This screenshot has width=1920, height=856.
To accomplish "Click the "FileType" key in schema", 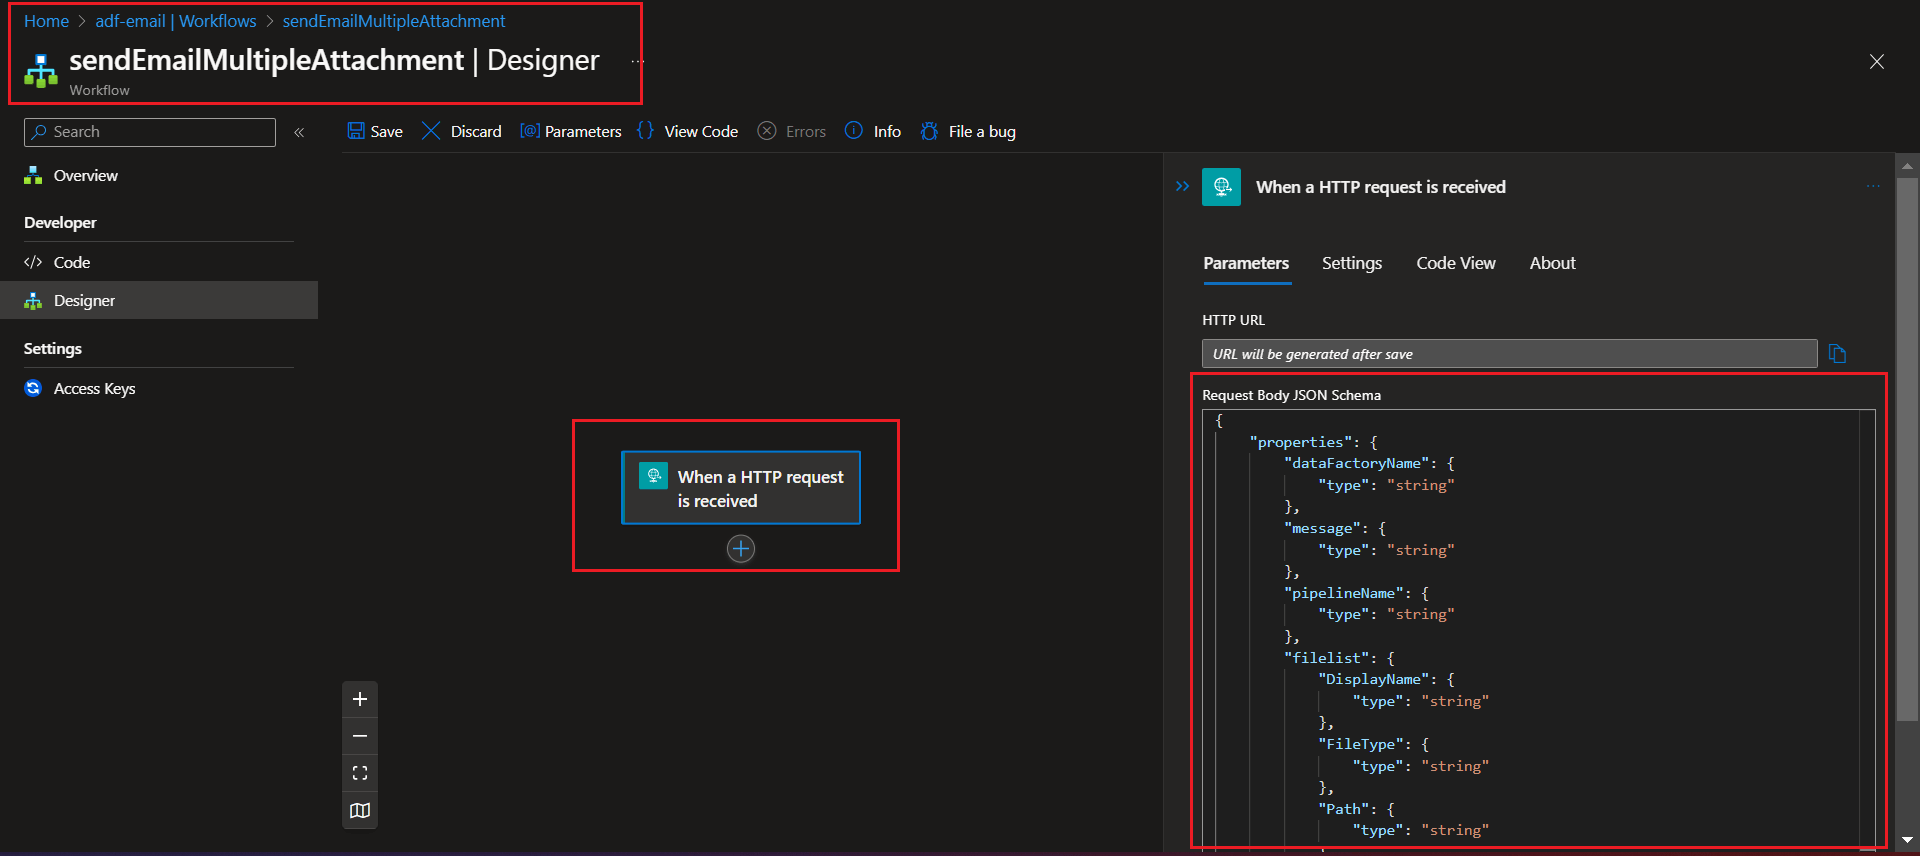I will 1361,744.
